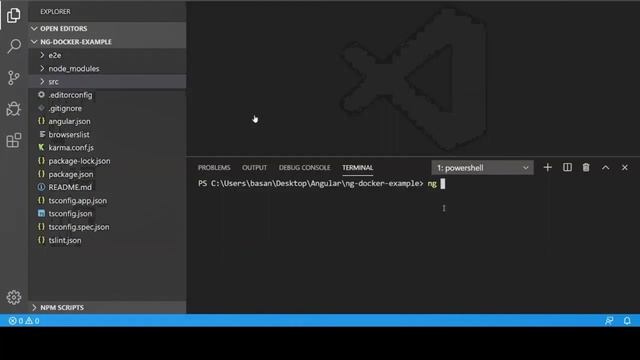The height and width of the screenshot is (360, 640).
Task: Click the Explorer panel title
Action: coord(55,11)
